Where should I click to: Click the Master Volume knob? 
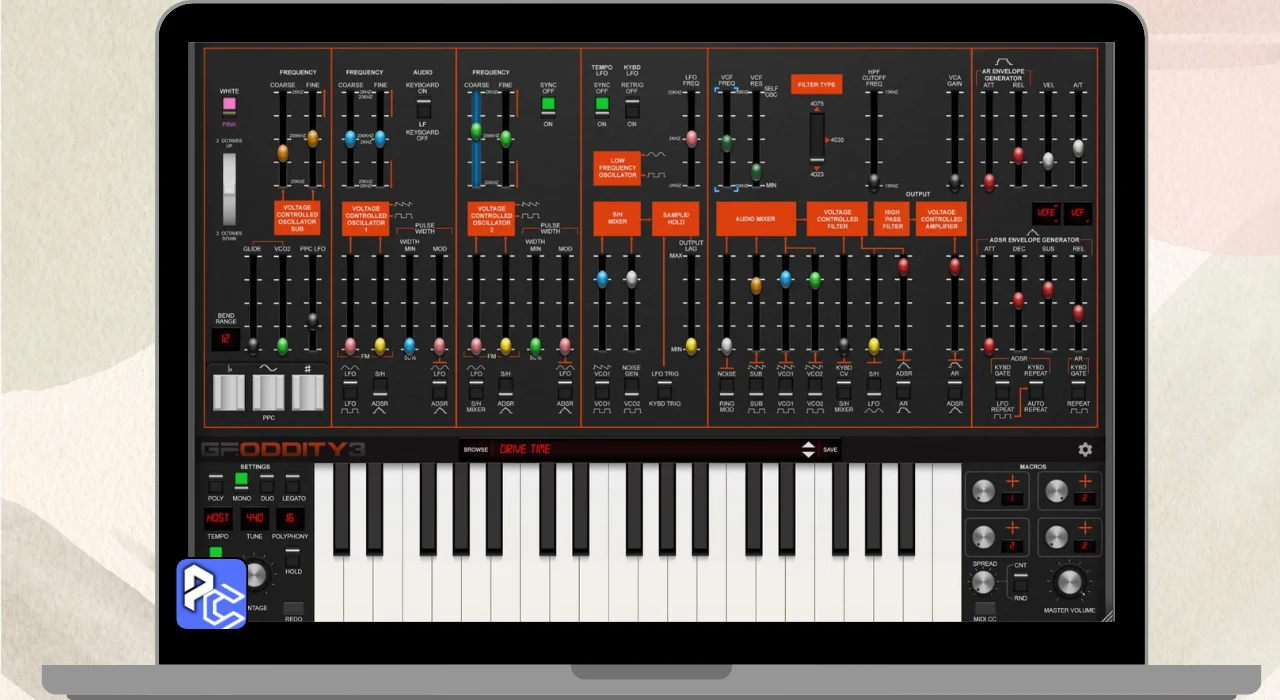point(1069,581)
